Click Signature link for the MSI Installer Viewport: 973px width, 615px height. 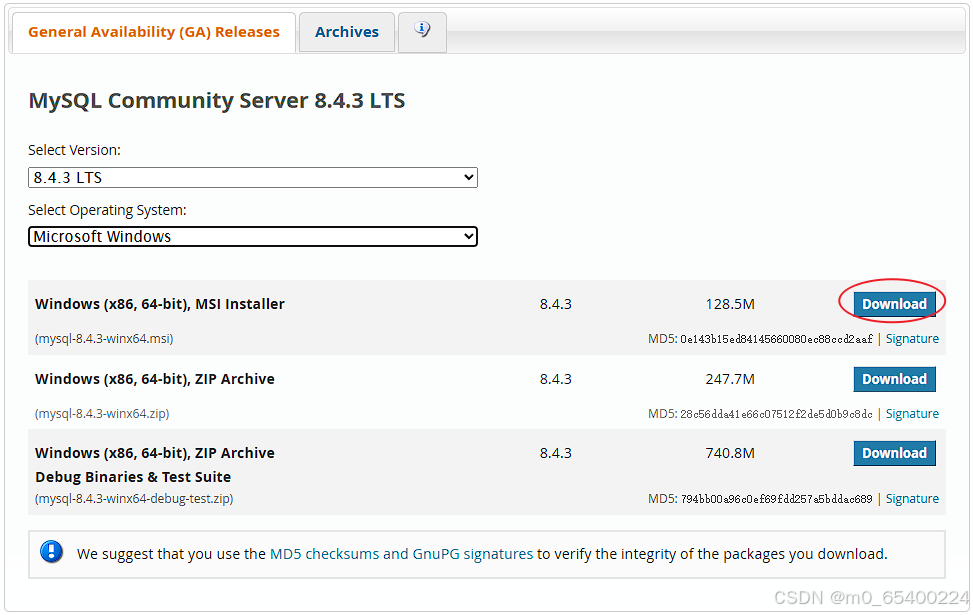tap(912, 338)
